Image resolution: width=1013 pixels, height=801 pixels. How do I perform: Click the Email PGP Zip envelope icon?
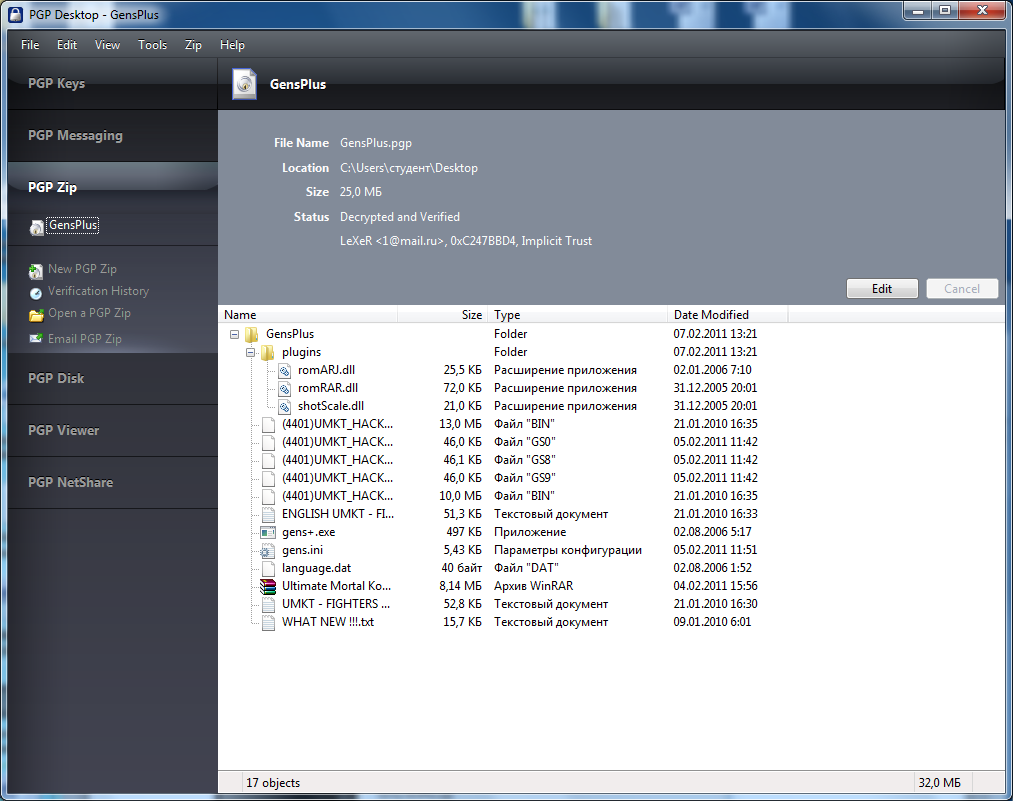(x=36, y=338)
